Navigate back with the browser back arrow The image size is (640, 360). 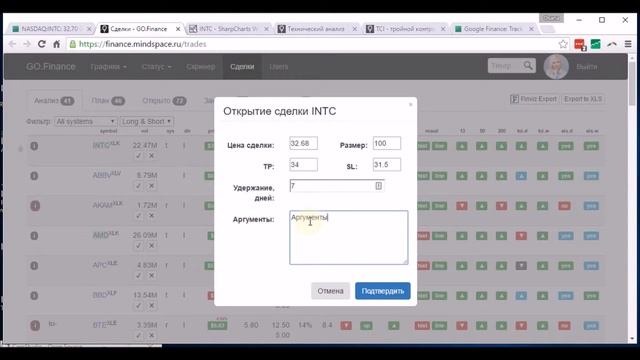coord(12,44)
